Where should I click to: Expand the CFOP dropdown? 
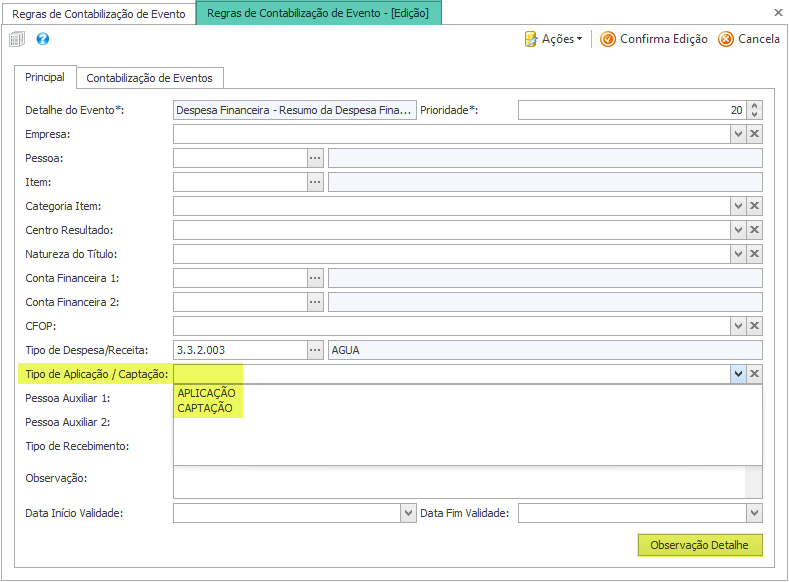point(738,326)
